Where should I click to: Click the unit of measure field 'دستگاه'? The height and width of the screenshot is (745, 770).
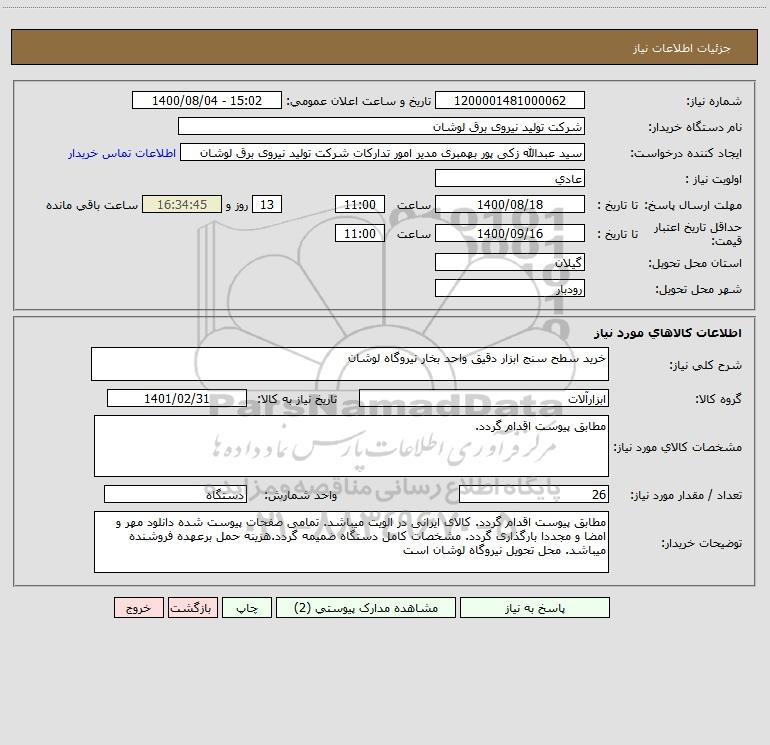[175, 494]
